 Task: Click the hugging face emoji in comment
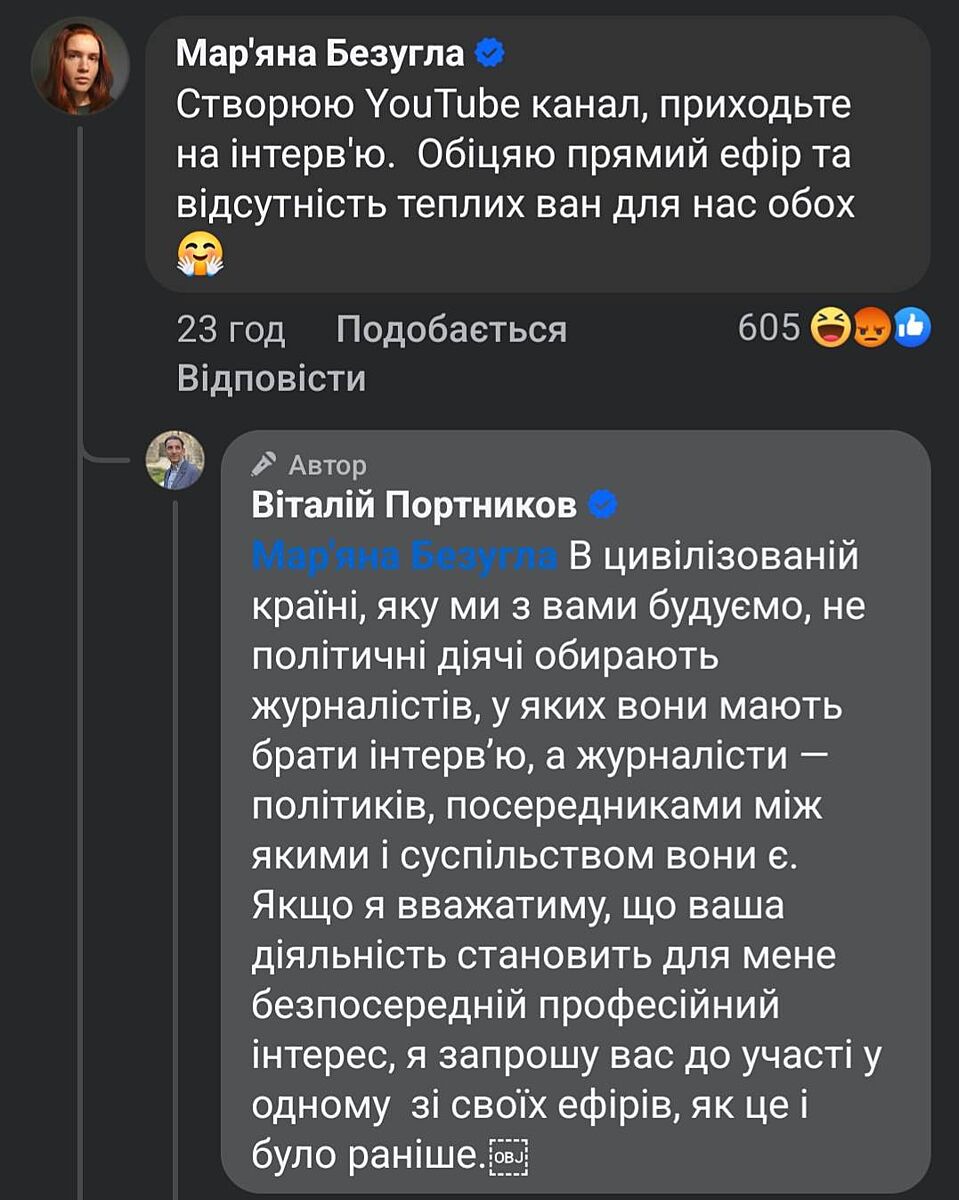tap(200, 254)
